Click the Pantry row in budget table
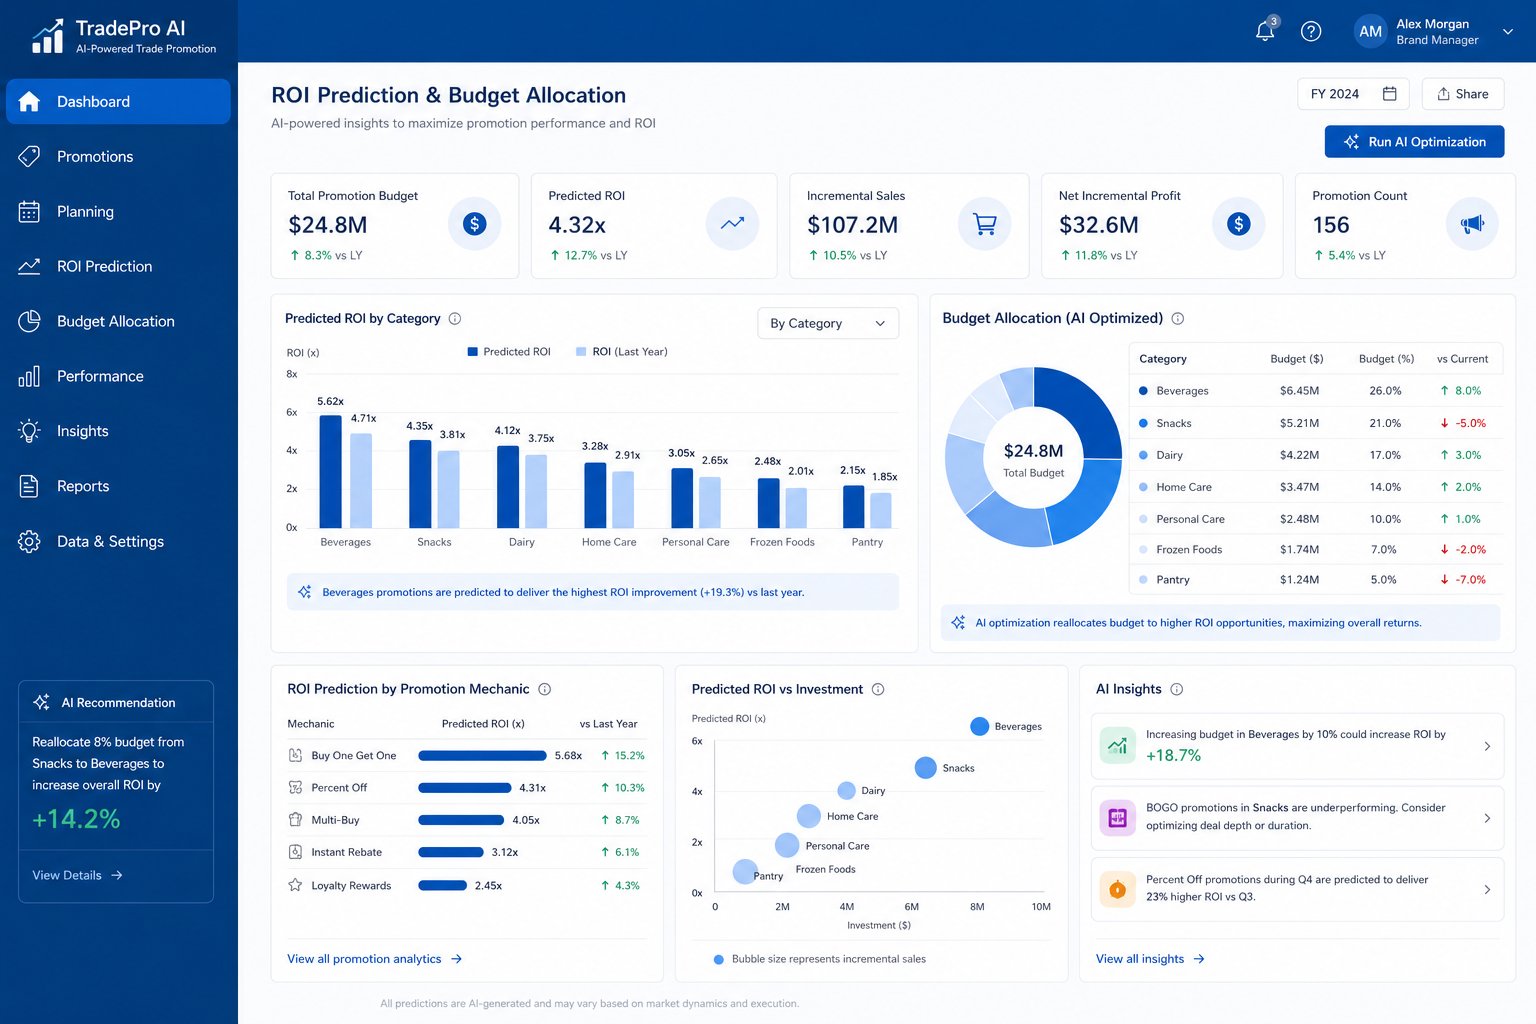1536x1024 pixels. [x=1315, y=580]
